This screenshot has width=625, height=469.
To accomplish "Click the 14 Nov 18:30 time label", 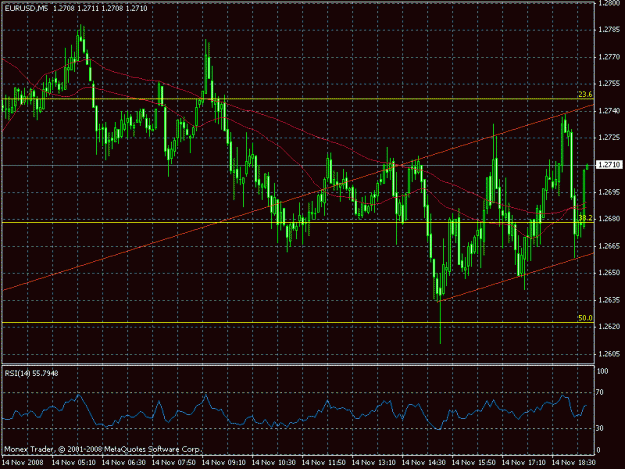I will click(573, 463).
